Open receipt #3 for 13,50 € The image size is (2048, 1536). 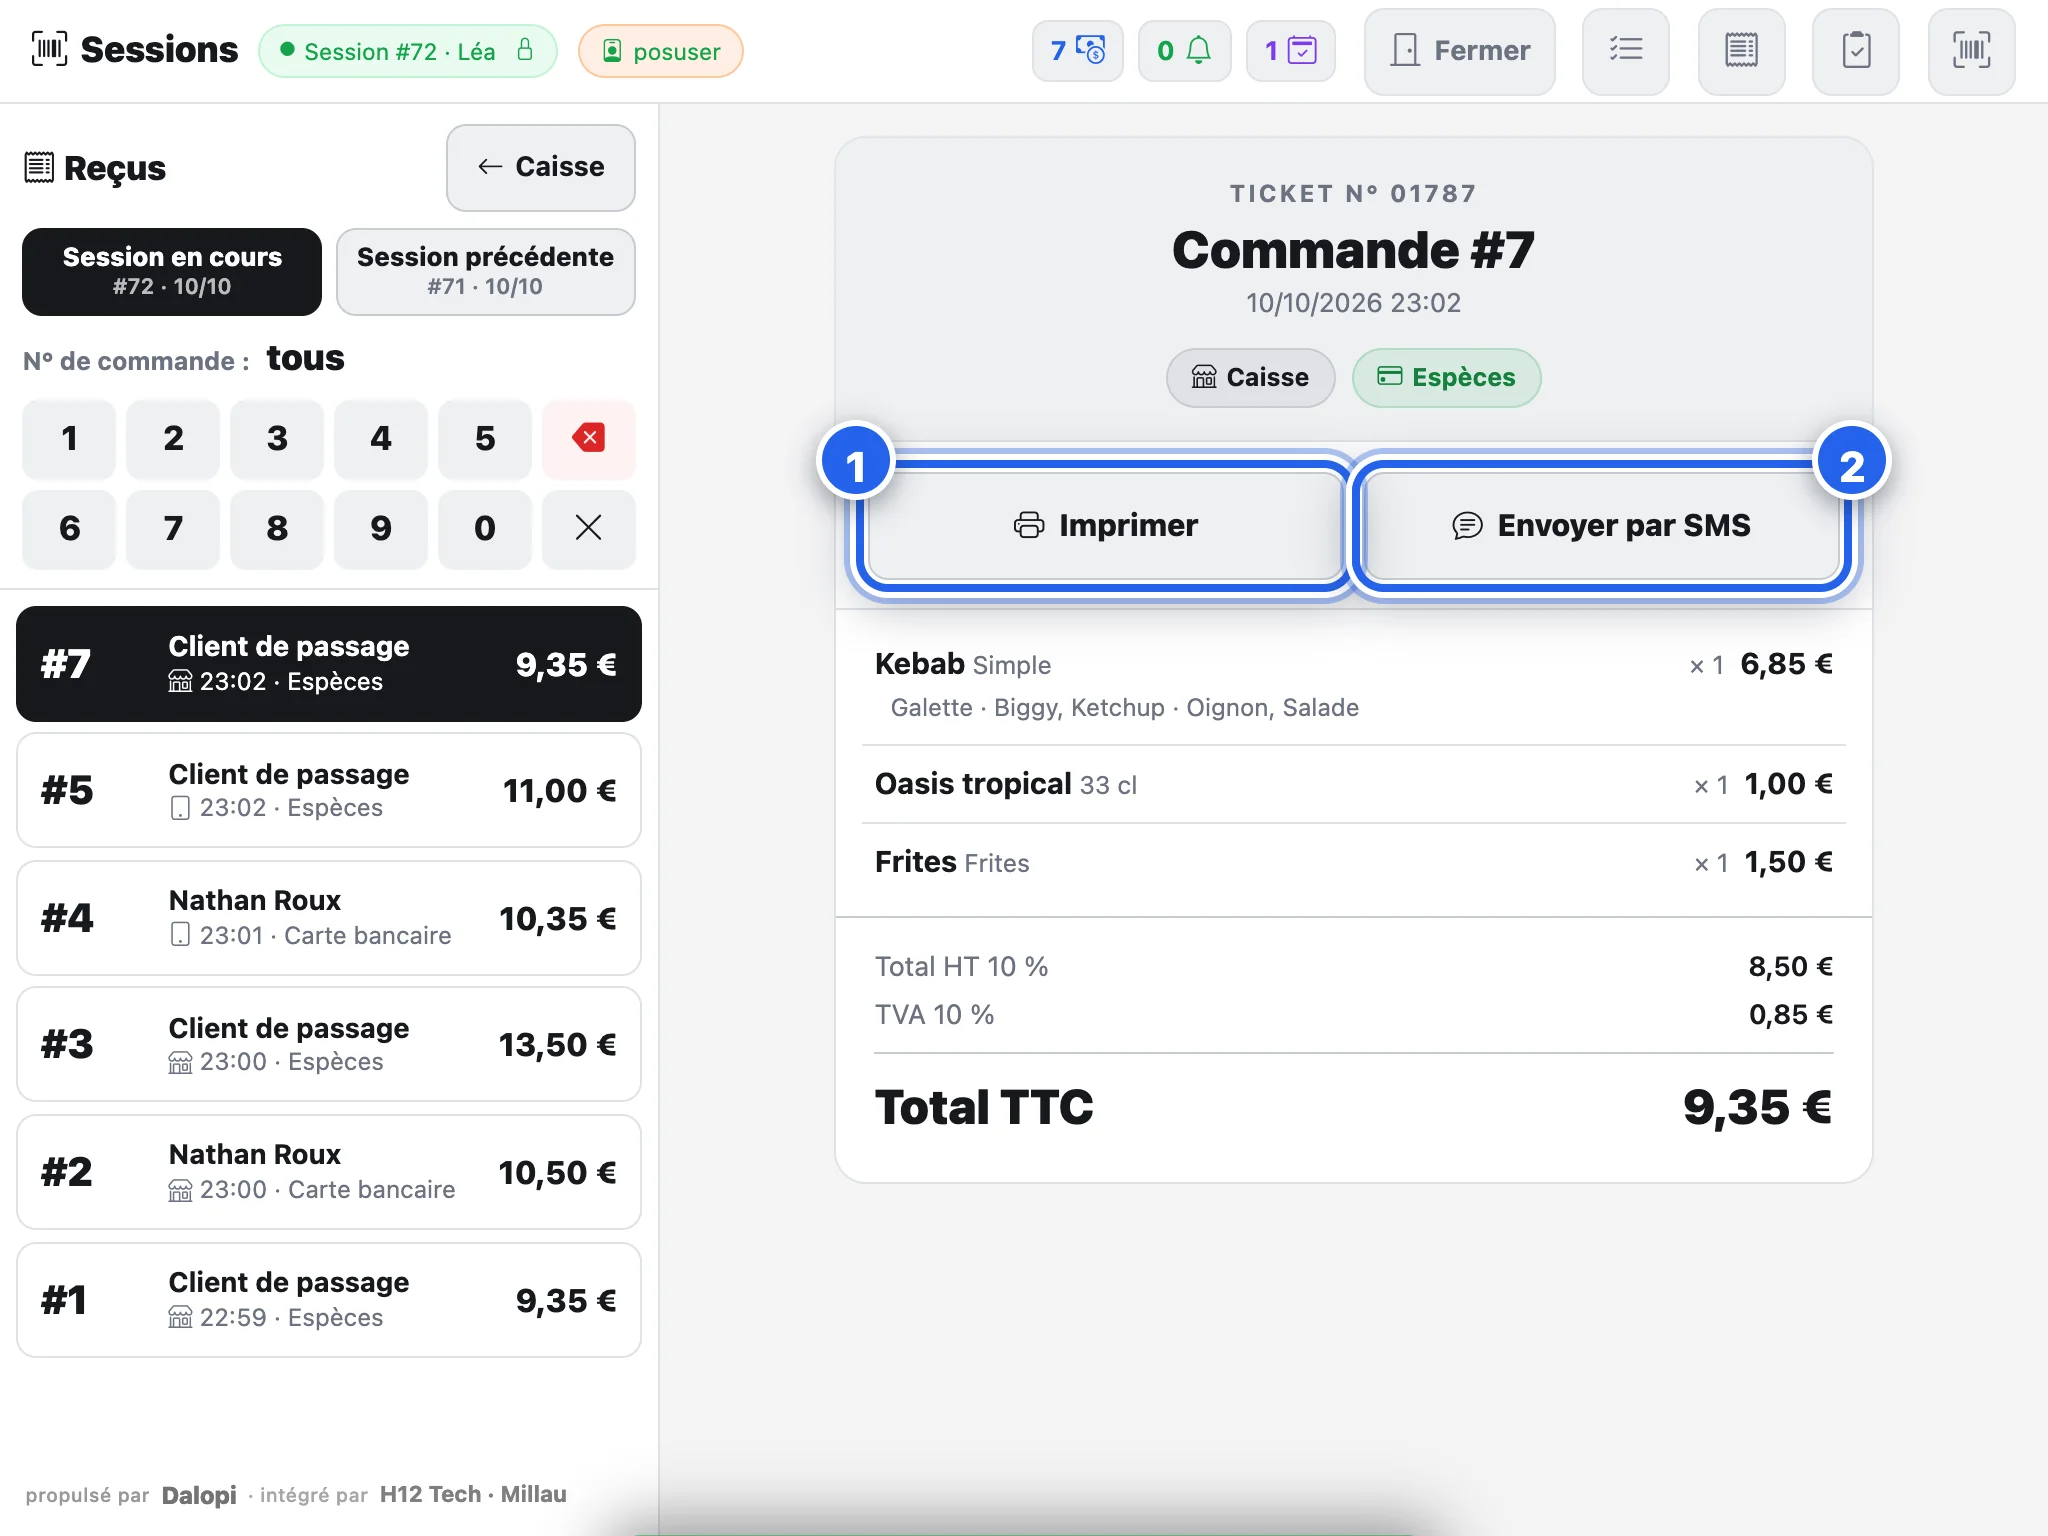[x=329, y=1044]
